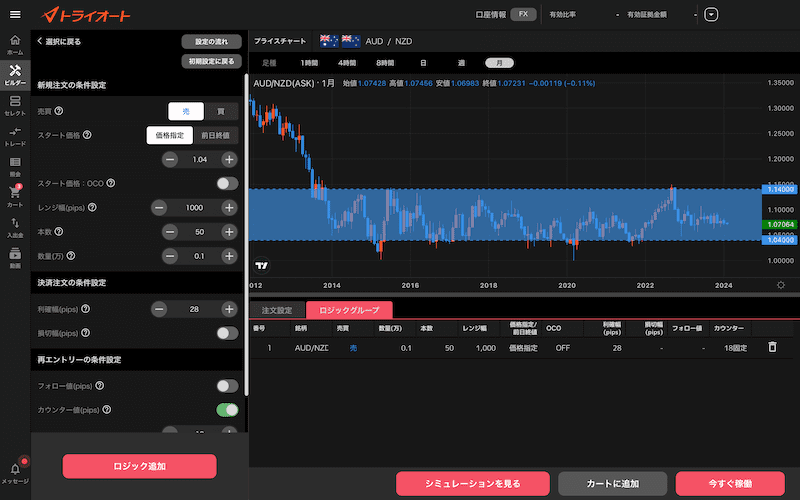Select 日 chart timeframe

pos(423,63)
